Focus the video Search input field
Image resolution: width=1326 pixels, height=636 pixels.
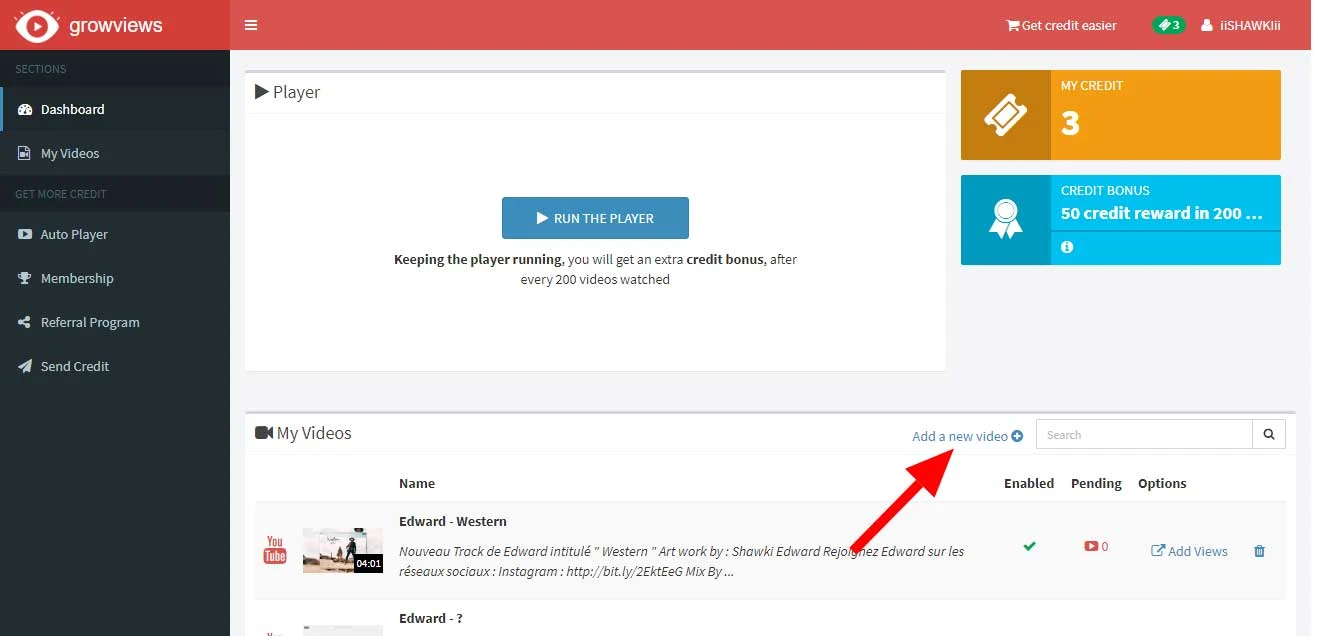(x=1144, y=434)
